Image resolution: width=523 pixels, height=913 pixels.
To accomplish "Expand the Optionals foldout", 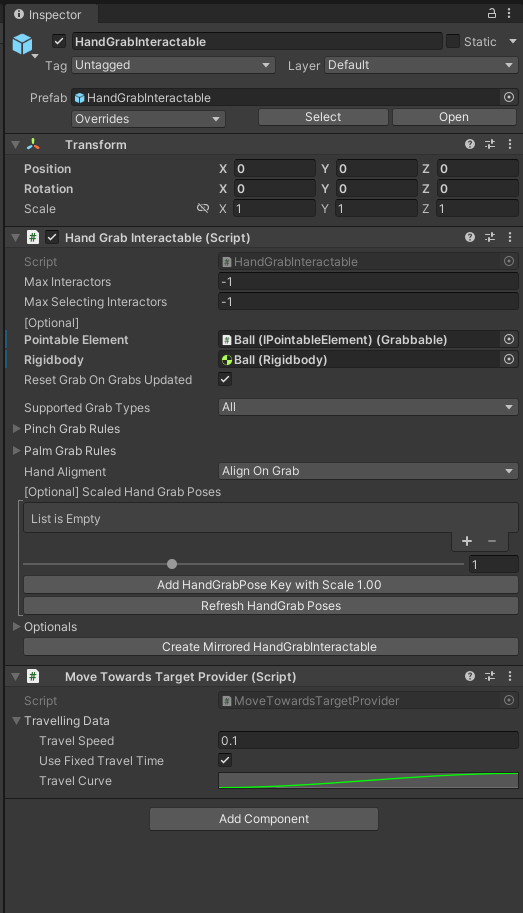I will pos(16,627).
